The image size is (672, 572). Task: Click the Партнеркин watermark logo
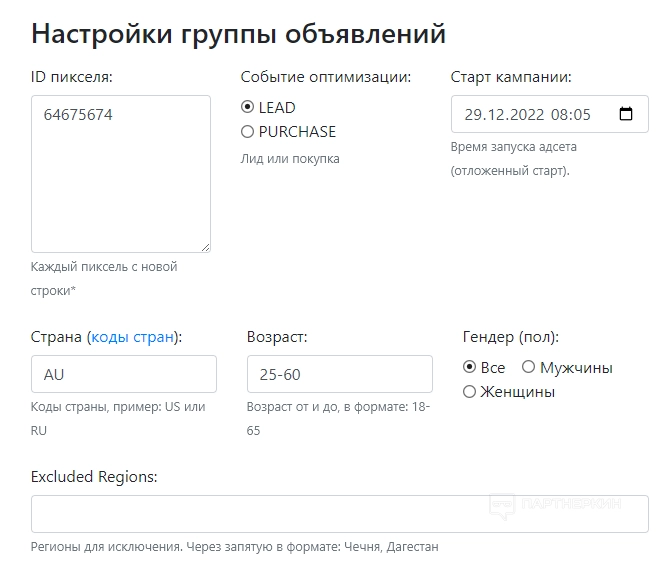click(x=558, y=506)
